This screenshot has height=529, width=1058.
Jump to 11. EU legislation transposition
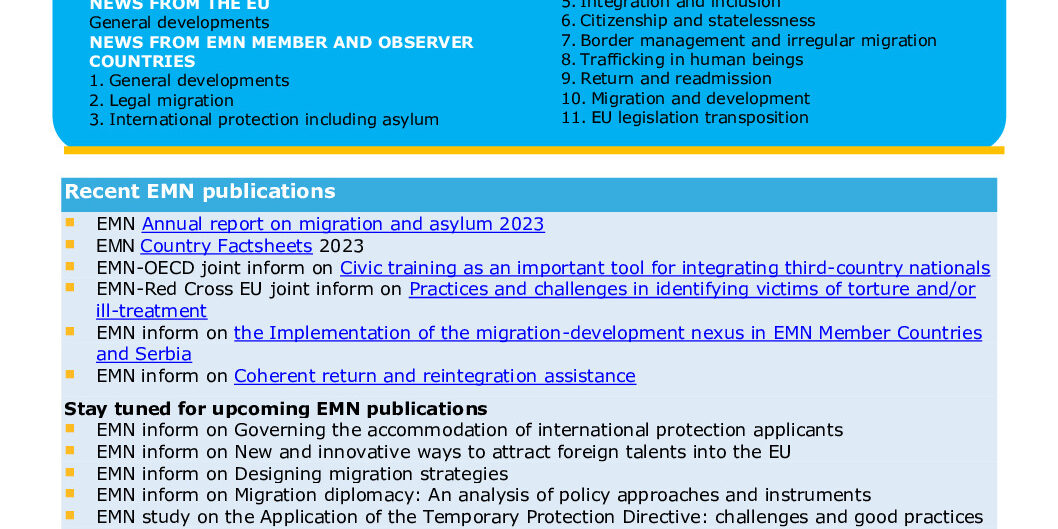pyautogui.click(x=684, y=118)
